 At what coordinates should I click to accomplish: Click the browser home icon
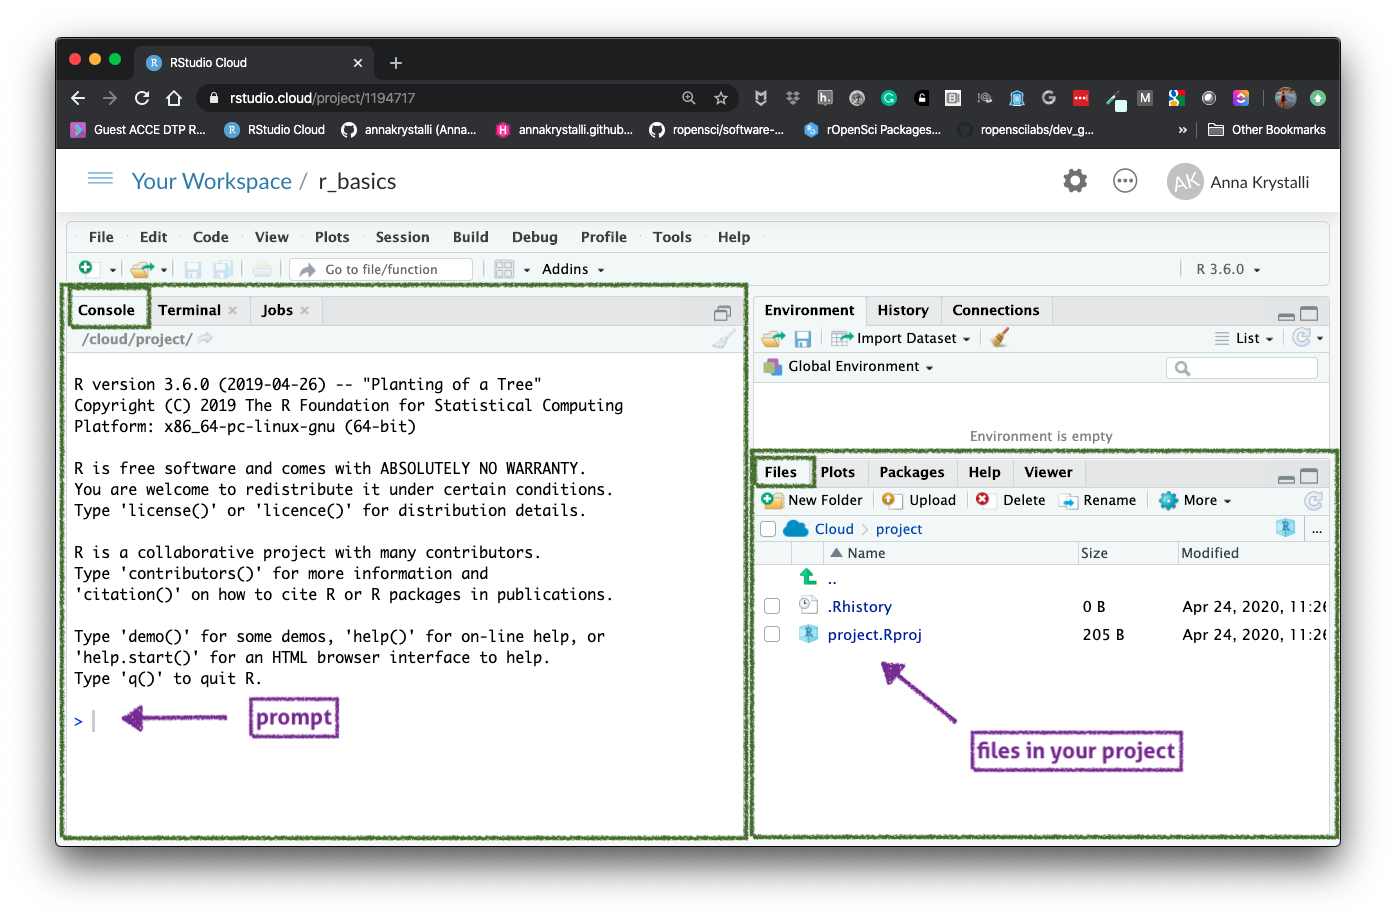[174, 98]
